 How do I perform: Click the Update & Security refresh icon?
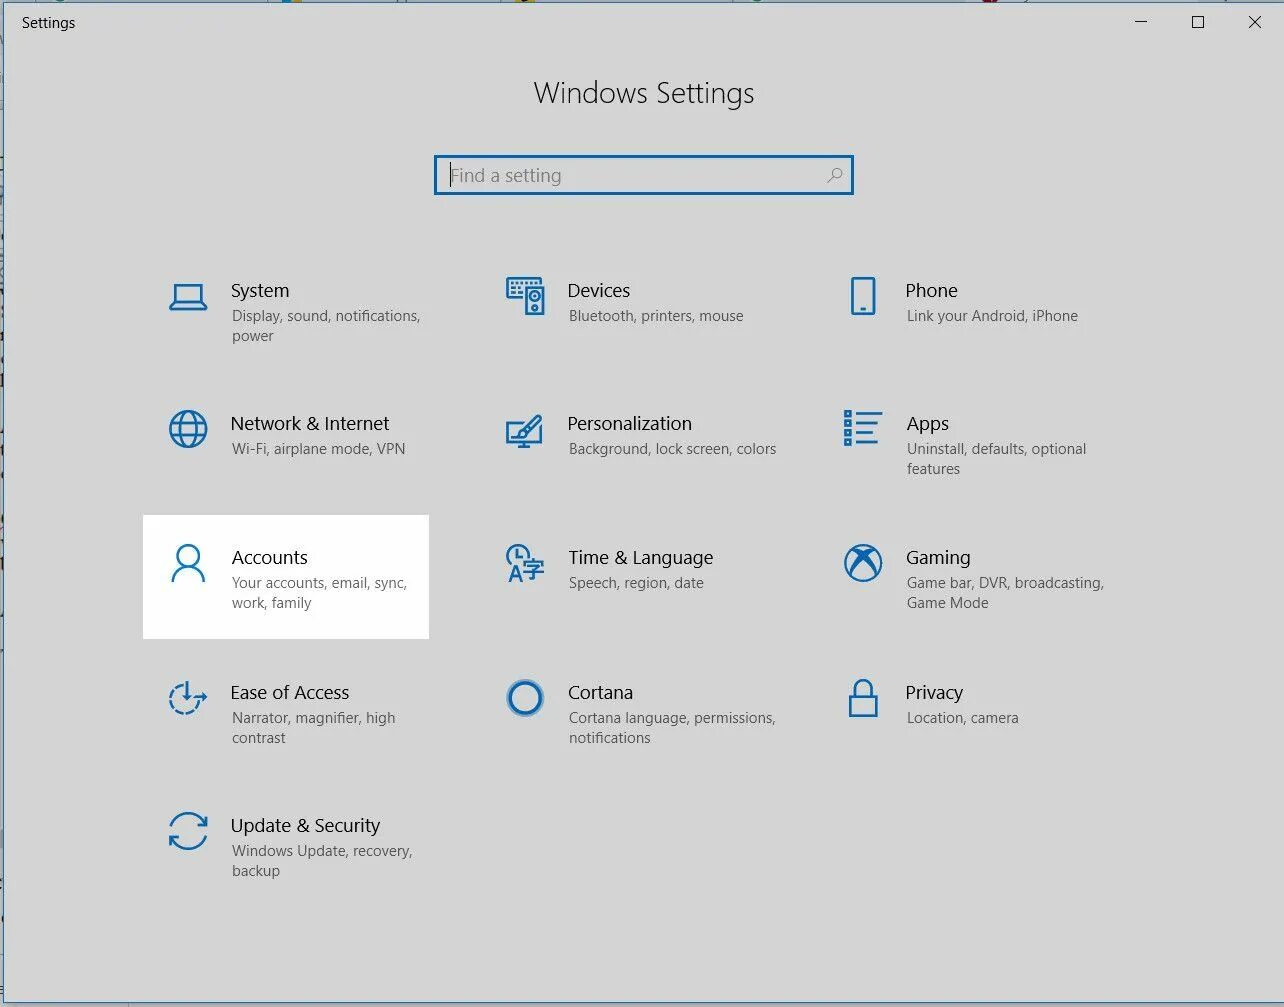[188, 831]
